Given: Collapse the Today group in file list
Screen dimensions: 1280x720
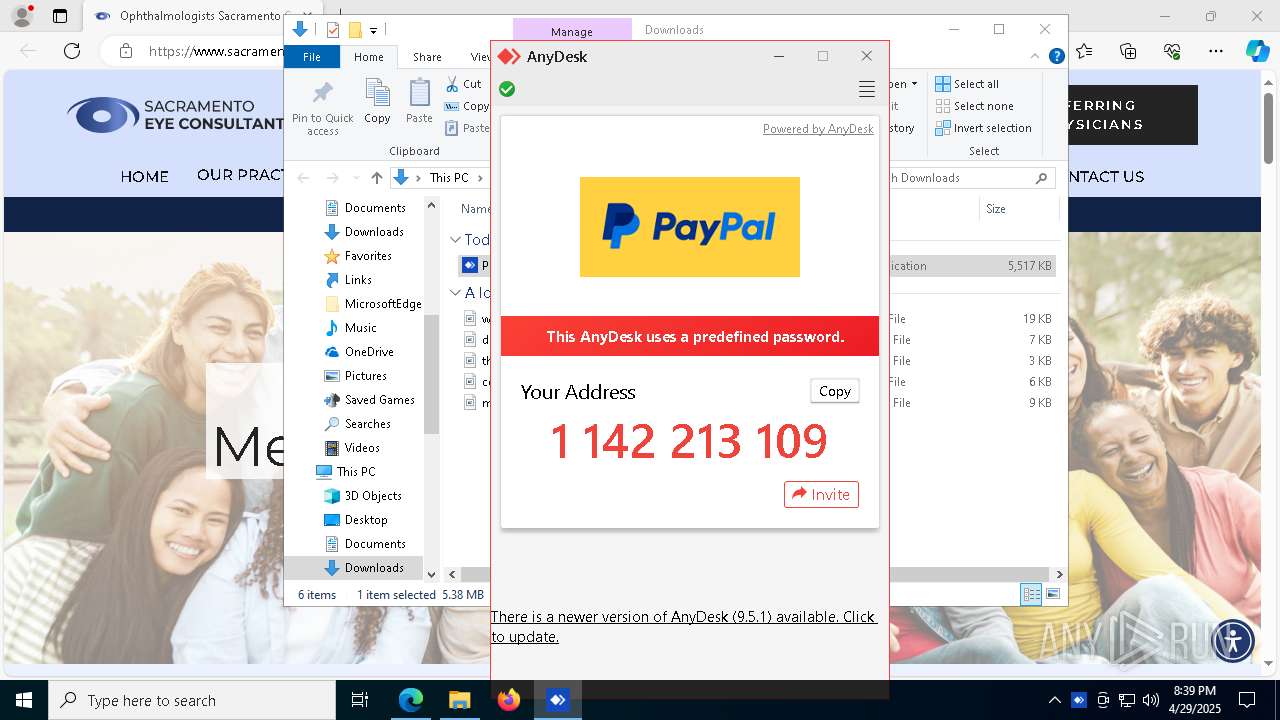Looking at the screenshot, I should click(455, 240).
